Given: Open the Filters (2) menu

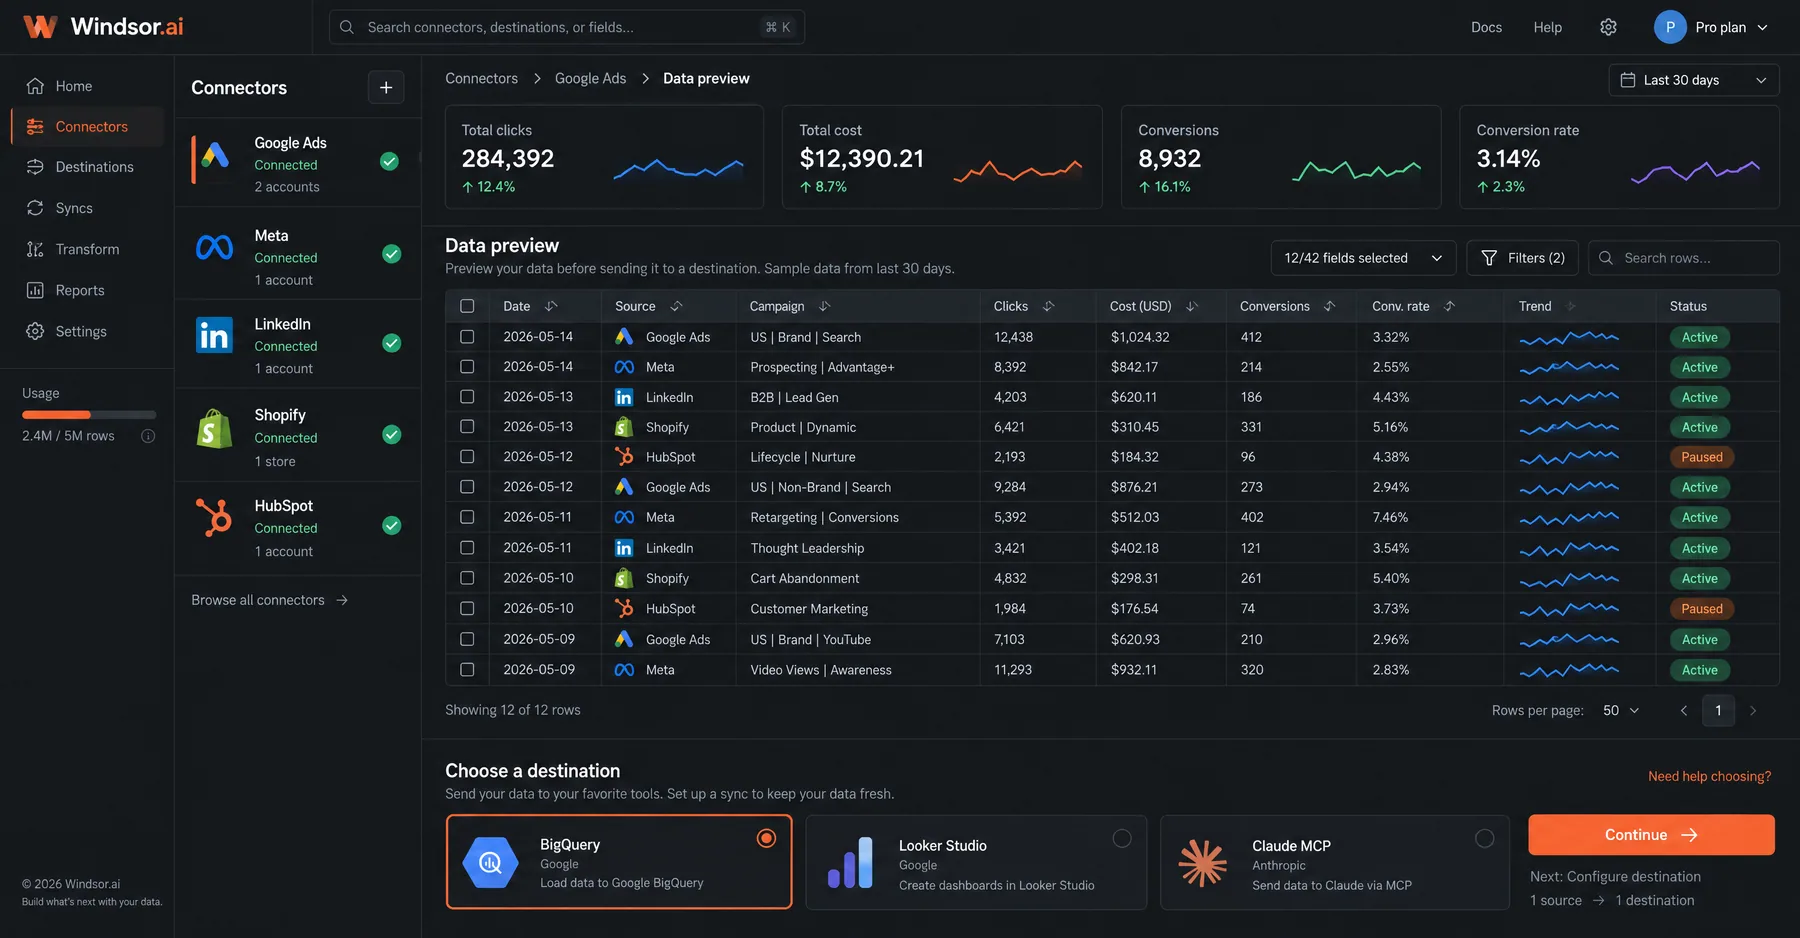Looking at the screenshot, I should pyautogui.click(x=1522, y=258).
